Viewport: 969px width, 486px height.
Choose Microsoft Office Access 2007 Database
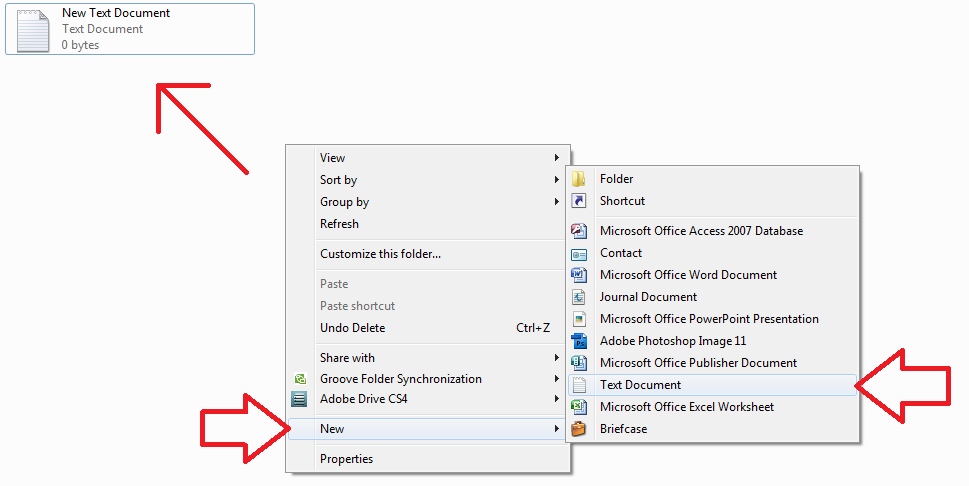[x=713, y=231]
